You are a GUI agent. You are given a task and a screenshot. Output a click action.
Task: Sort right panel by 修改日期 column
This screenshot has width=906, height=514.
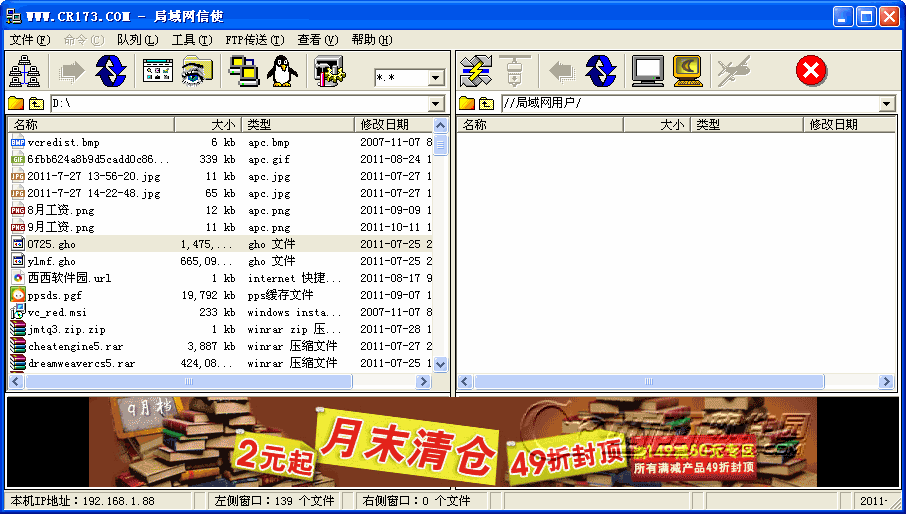tap(849, 124)
